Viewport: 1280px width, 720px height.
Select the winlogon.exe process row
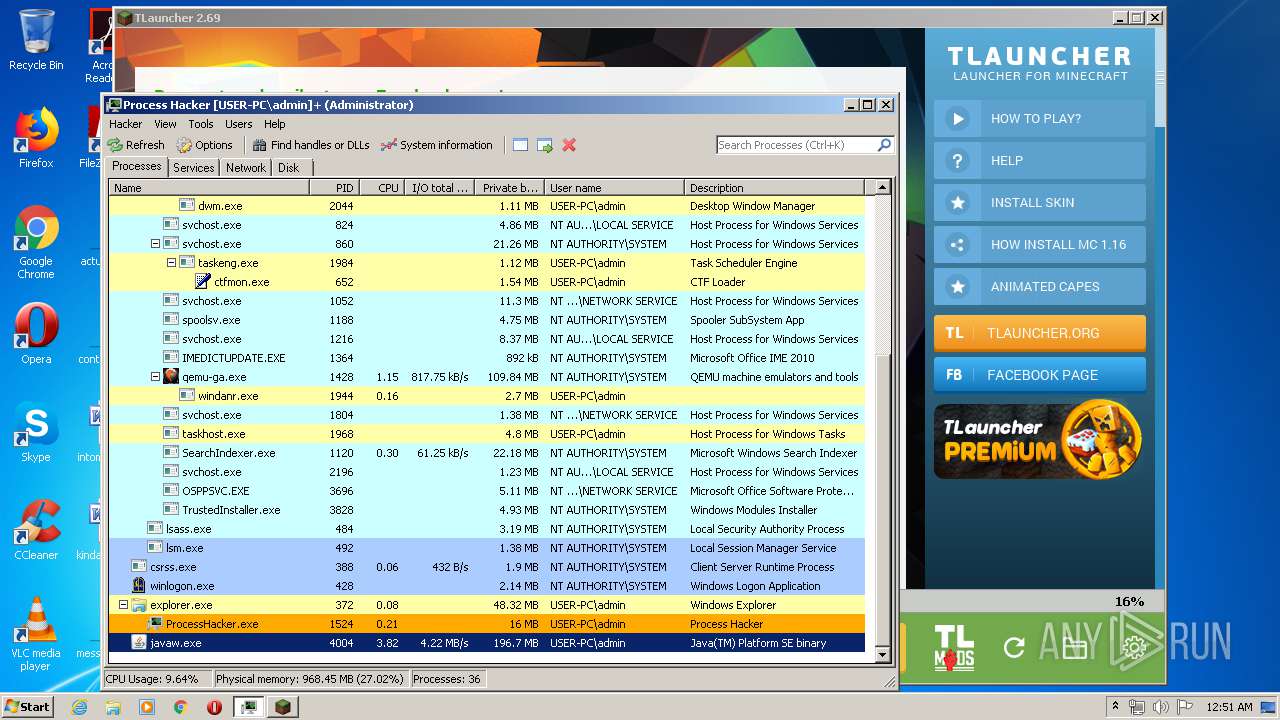click(487, 586)
